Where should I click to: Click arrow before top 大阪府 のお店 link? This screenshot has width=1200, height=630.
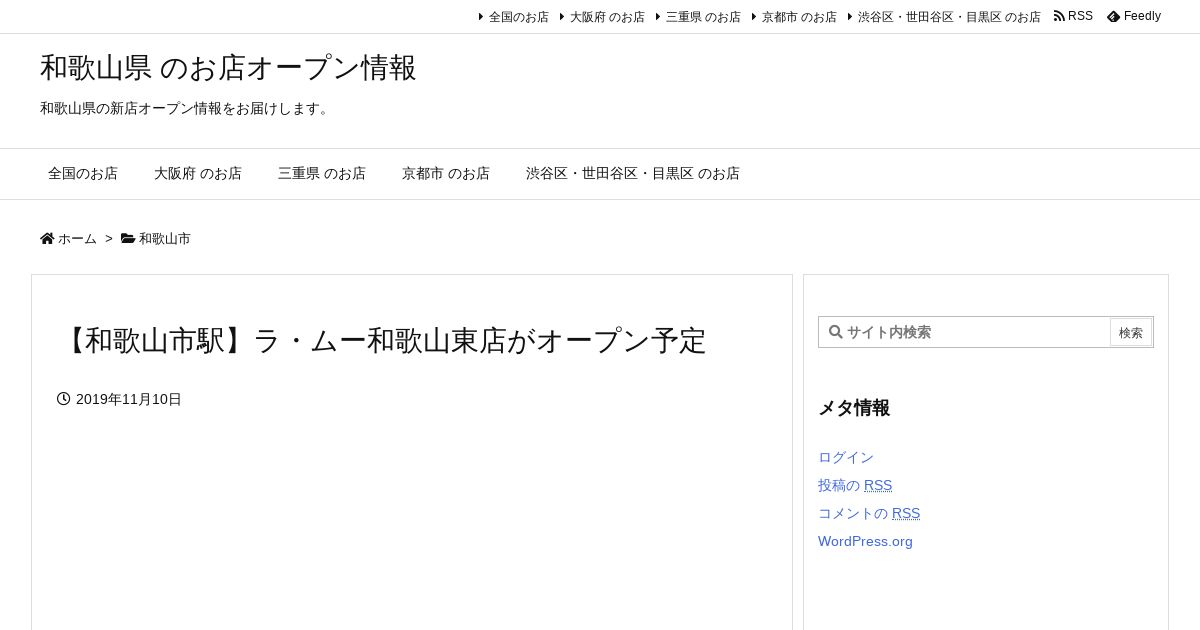[562, 17]
